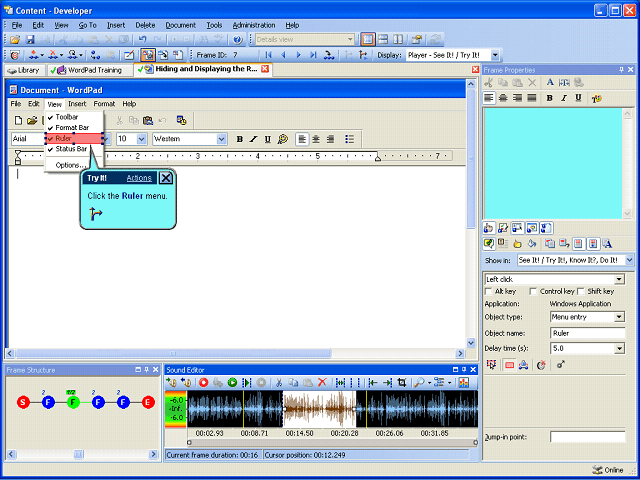Screen dimensions: 640x480
Task: Open the Show in dropdown
Action: 629,260
